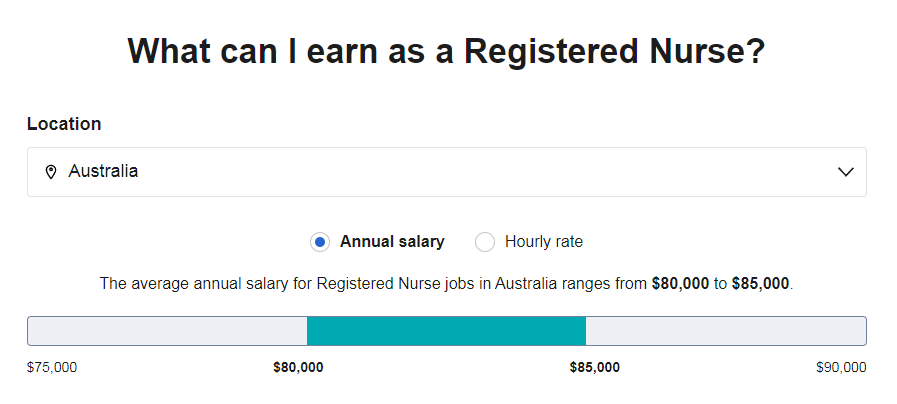This screenshot has height=404, width=897.
Task: Click the bold $85,000 scale label below bar
Action: 594,367
